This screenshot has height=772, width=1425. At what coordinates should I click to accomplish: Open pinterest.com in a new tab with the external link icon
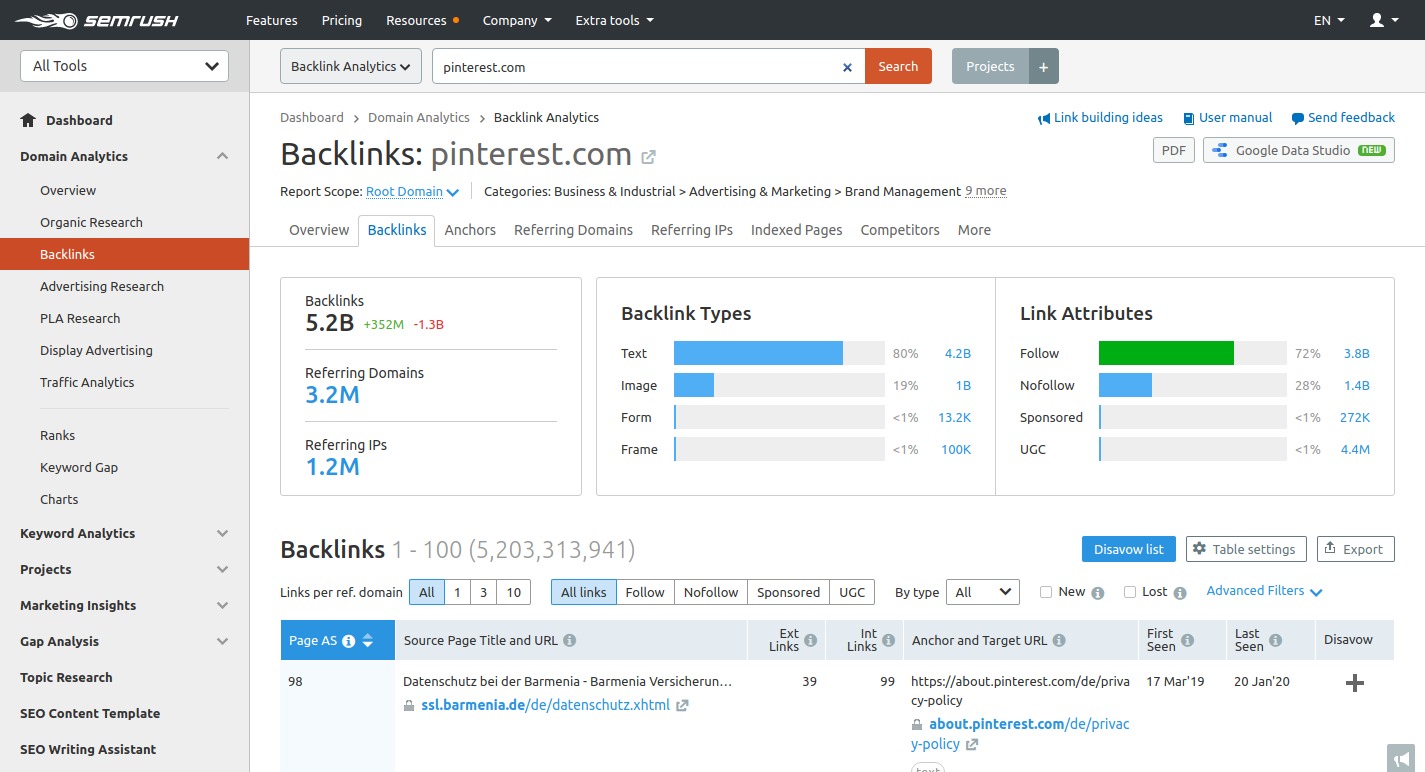point(648,157)
